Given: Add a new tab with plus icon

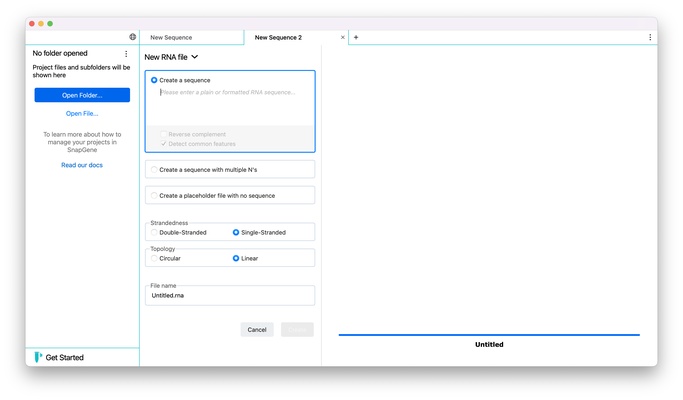Looking at the screenshot, I should (356, 37).
